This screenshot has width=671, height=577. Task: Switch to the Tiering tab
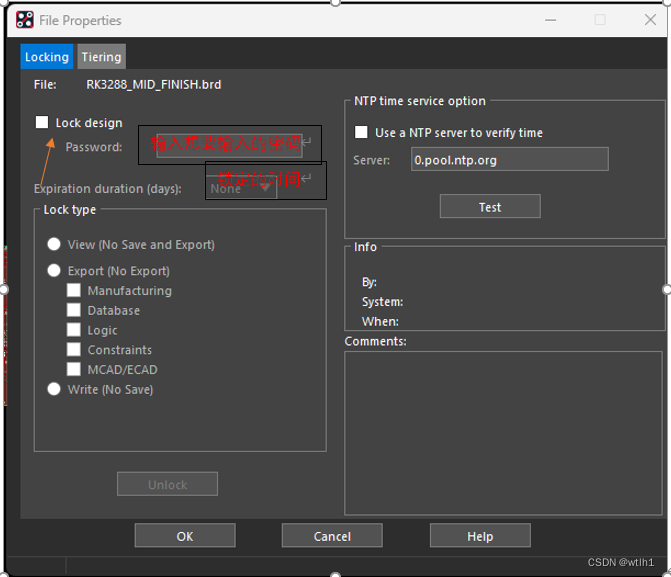(x=101, y=57)
